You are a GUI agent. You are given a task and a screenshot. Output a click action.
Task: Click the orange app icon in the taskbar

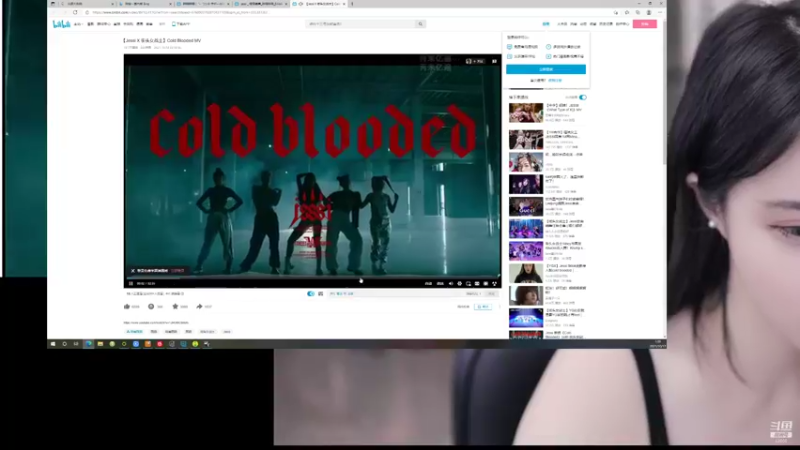tap(148, 344)
